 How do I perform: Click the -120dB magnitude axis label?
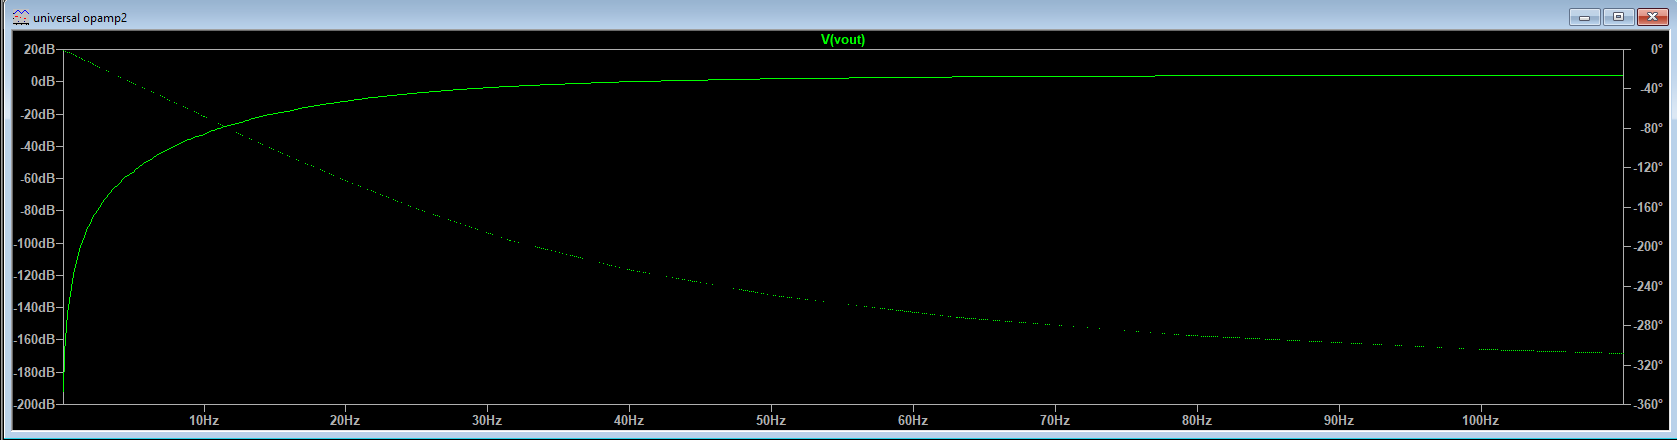[x=34, y=275]
